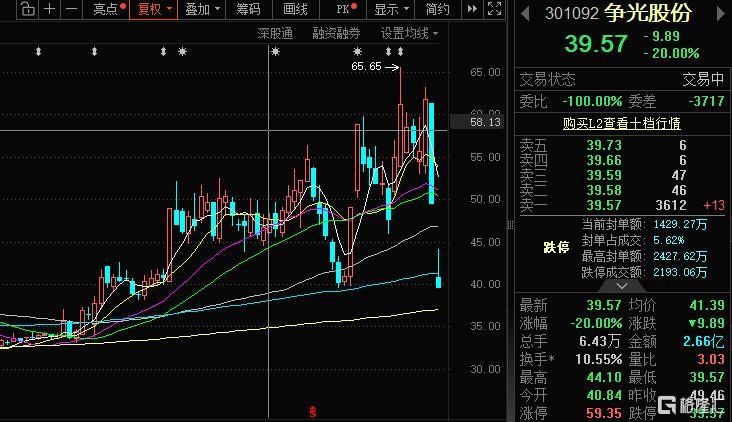The image size is (732, 422).
Task: Open the 复权 adjustment dropdown
Action: tap(154, 9)
